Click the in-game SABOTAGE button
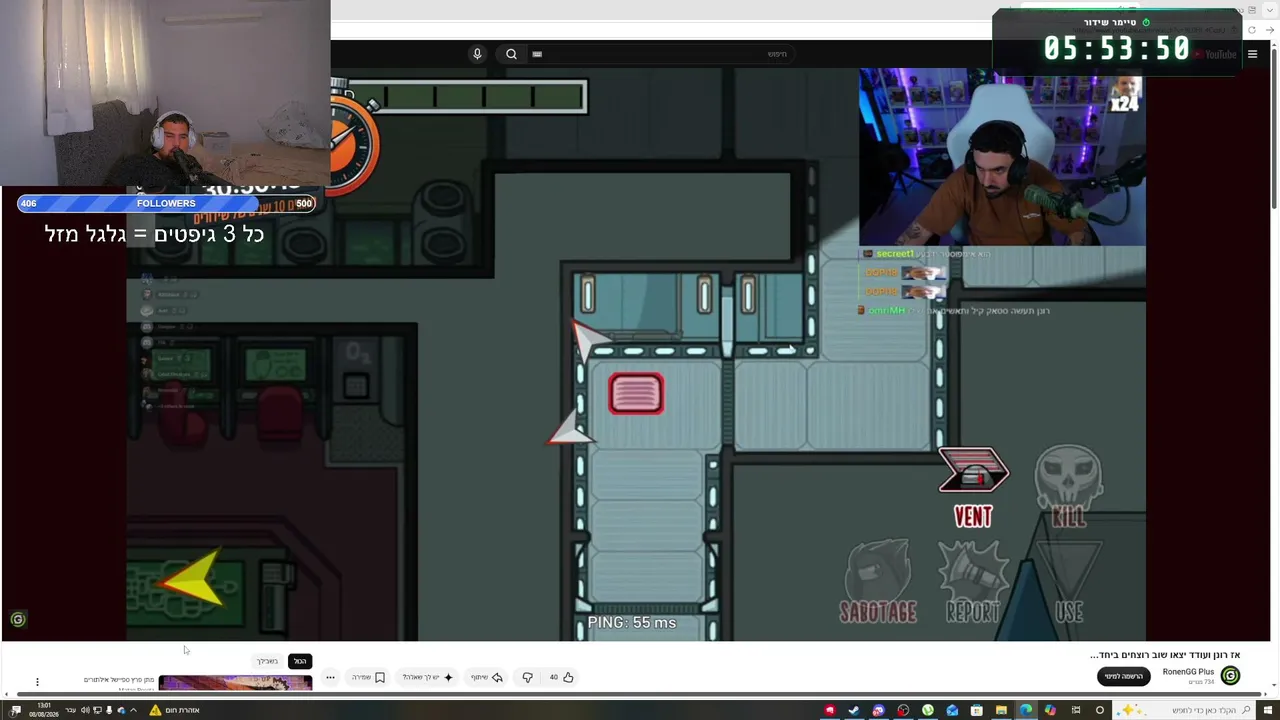1280x720 pixels. (x=878, y=582)
